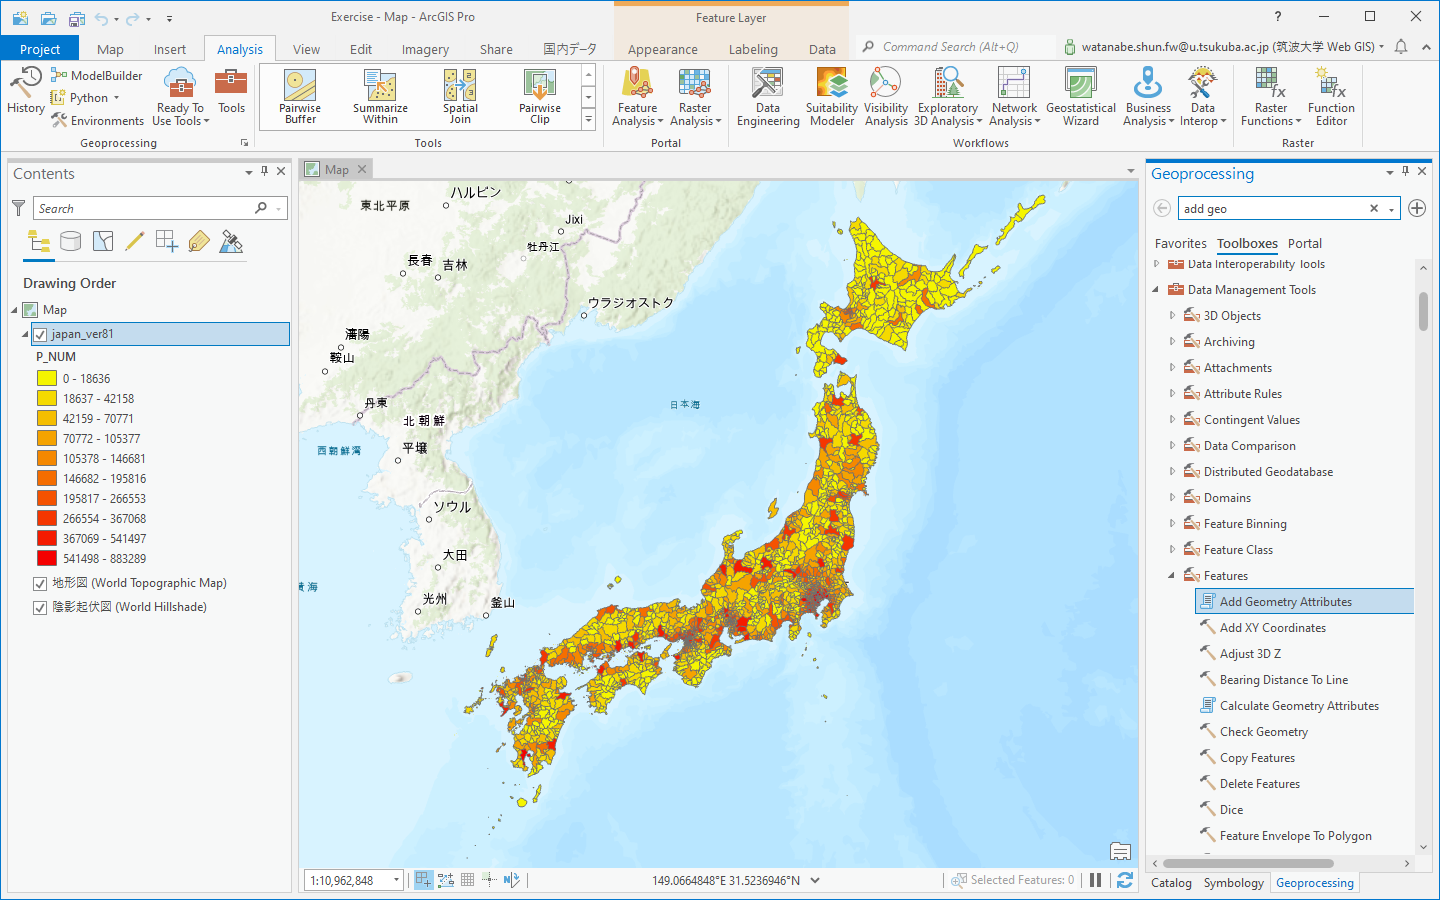Image resolution: width=1440 pixels, height=900 pixels.
Task: Toggle japan_ver81 layer visibility
Action: pos(40,334)
